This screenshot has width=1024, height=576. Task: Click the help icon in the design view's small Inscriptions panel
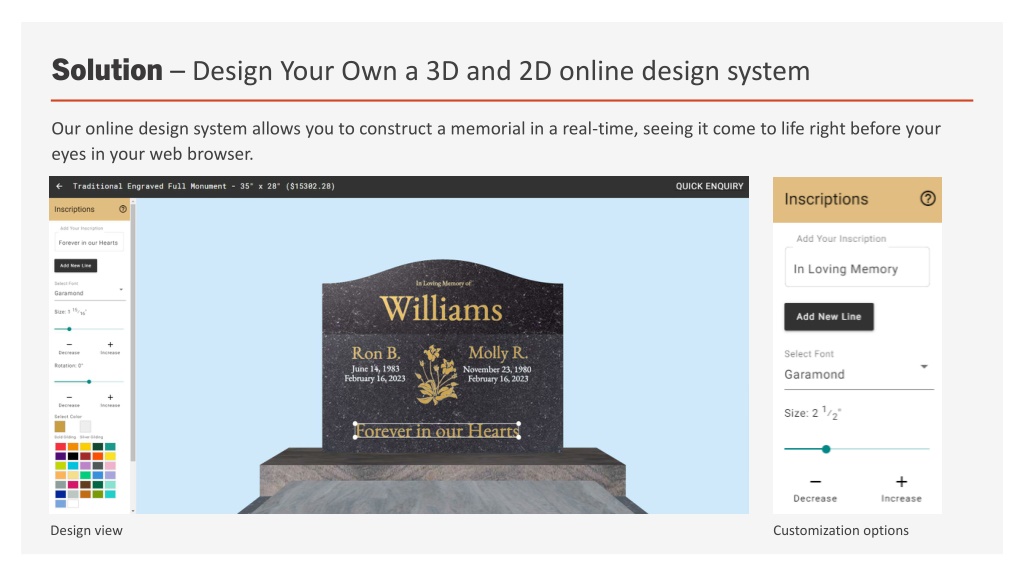click(x=123, y=209)
